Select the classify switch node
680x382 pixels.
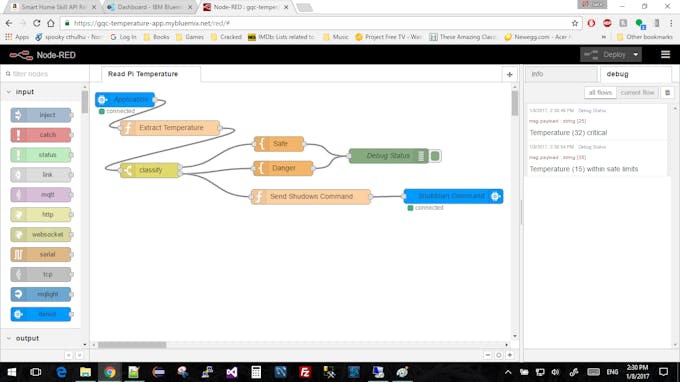(150, 170)
